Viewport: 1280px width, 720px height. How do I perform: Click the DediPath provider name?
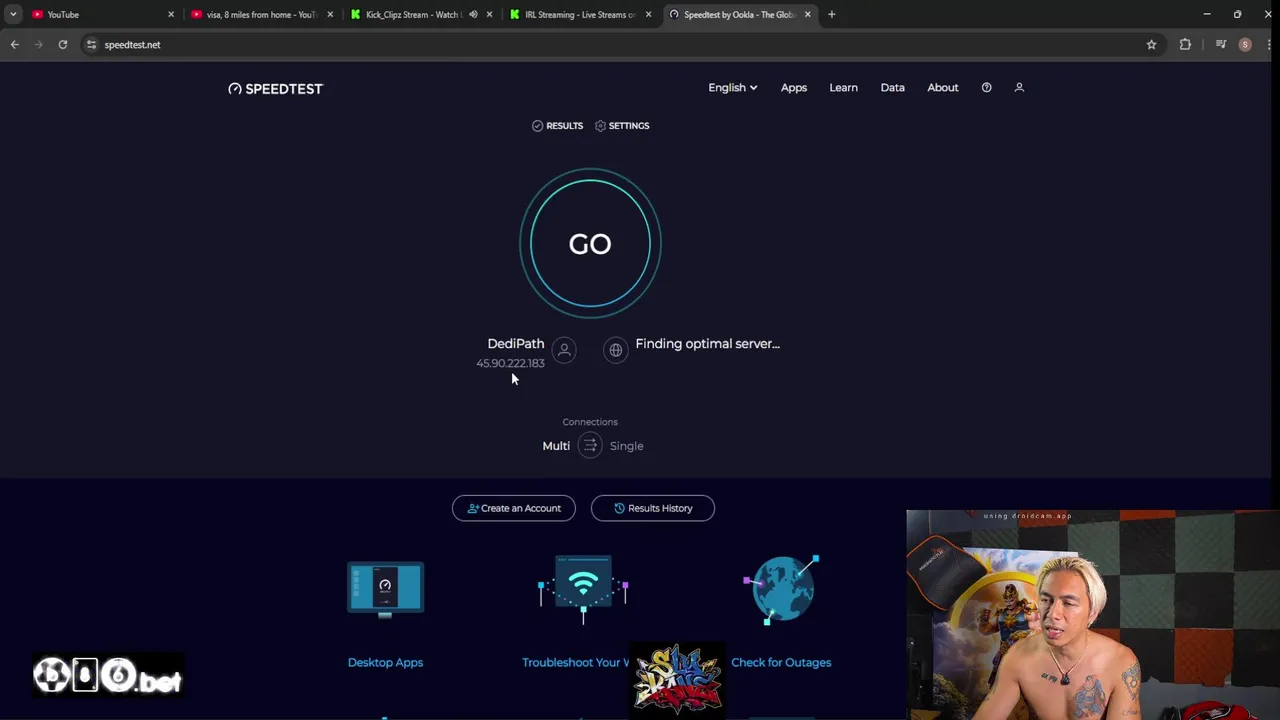pyautogui.click(x=516, y=344)
